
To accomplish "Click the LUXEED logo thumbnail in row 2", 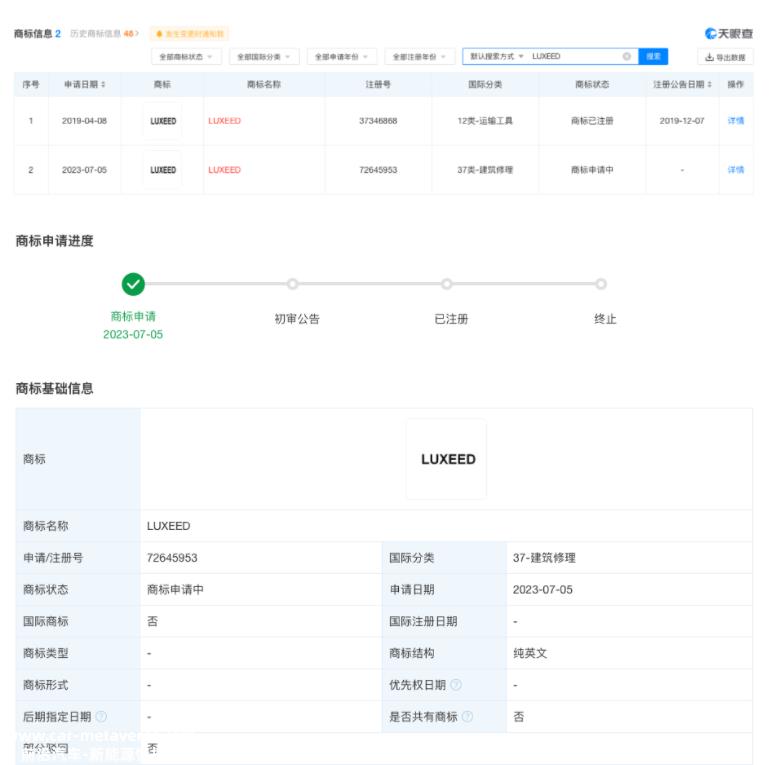I will [x=163, y=170].
